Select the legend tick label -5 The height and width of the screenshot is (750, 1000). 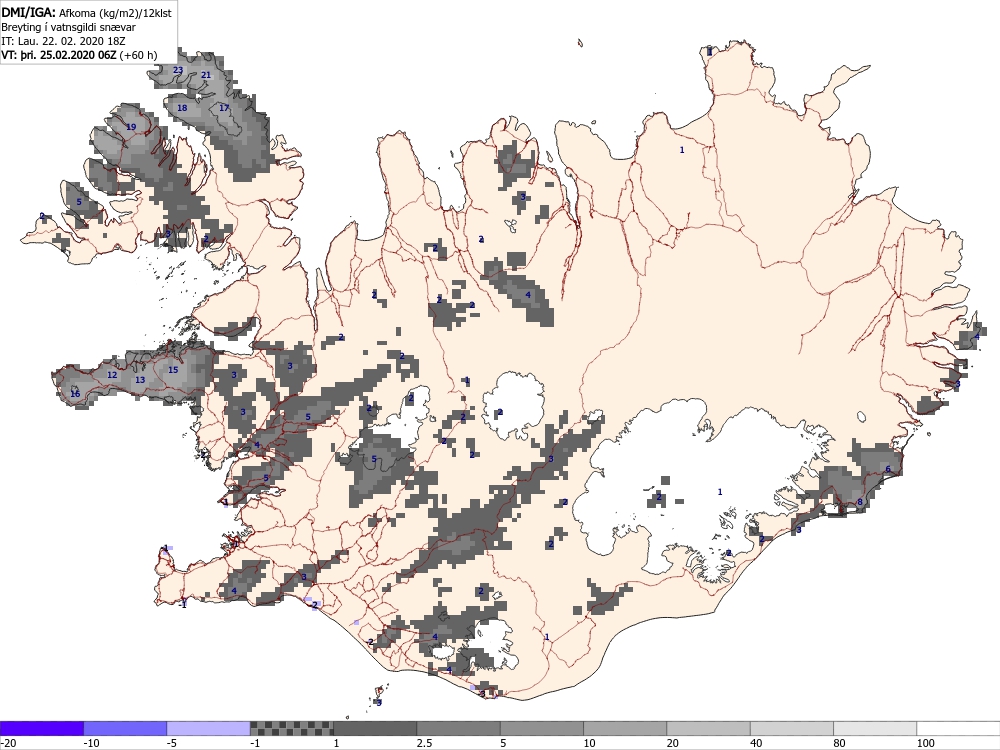point(173,743)
